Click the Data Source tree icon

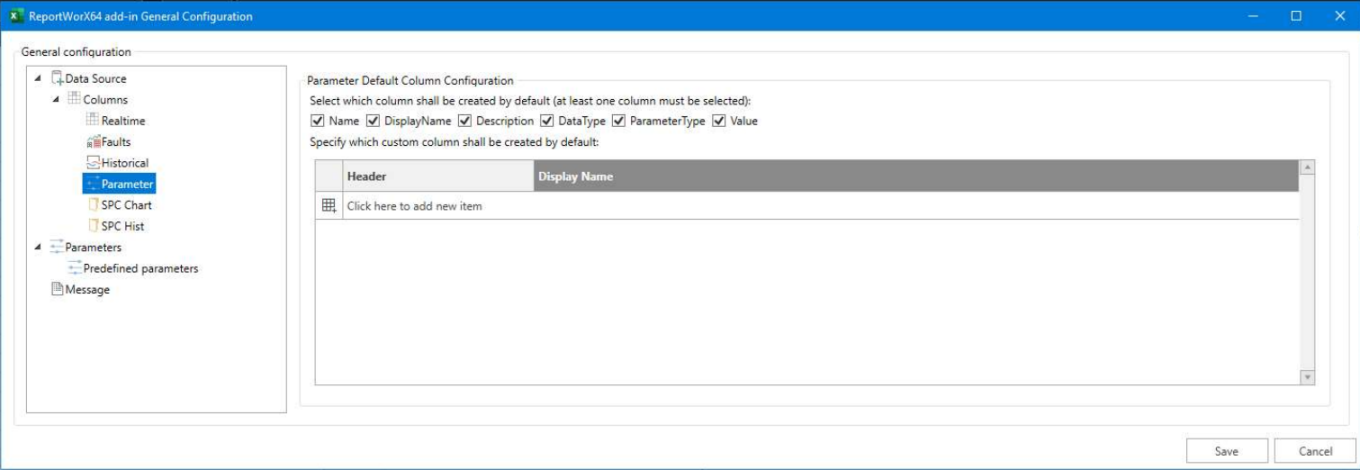click(x=57, y=78)
